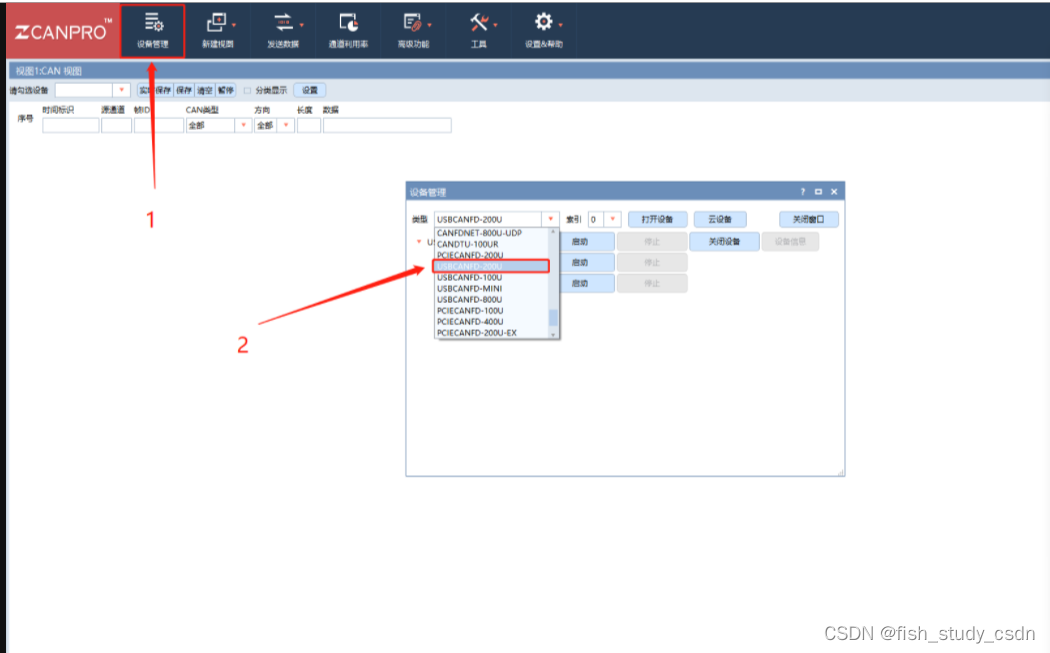Viewport: 1050px width, 653px height.
Task: Open the 高级功能 advanced functions menu
Action: point(414,31)
